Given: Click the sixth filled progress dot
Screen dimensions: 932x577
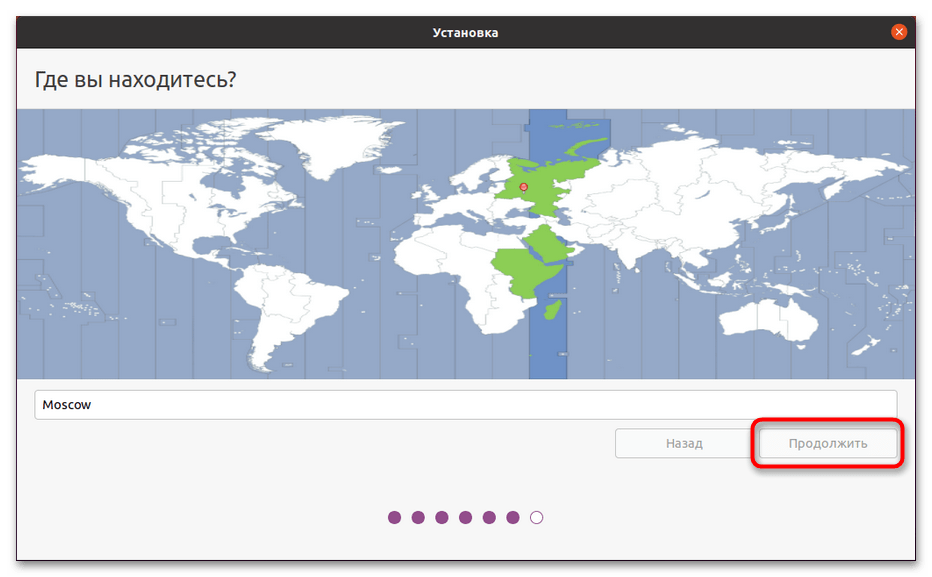Looking at the screenshot, I should coord(513,517).
